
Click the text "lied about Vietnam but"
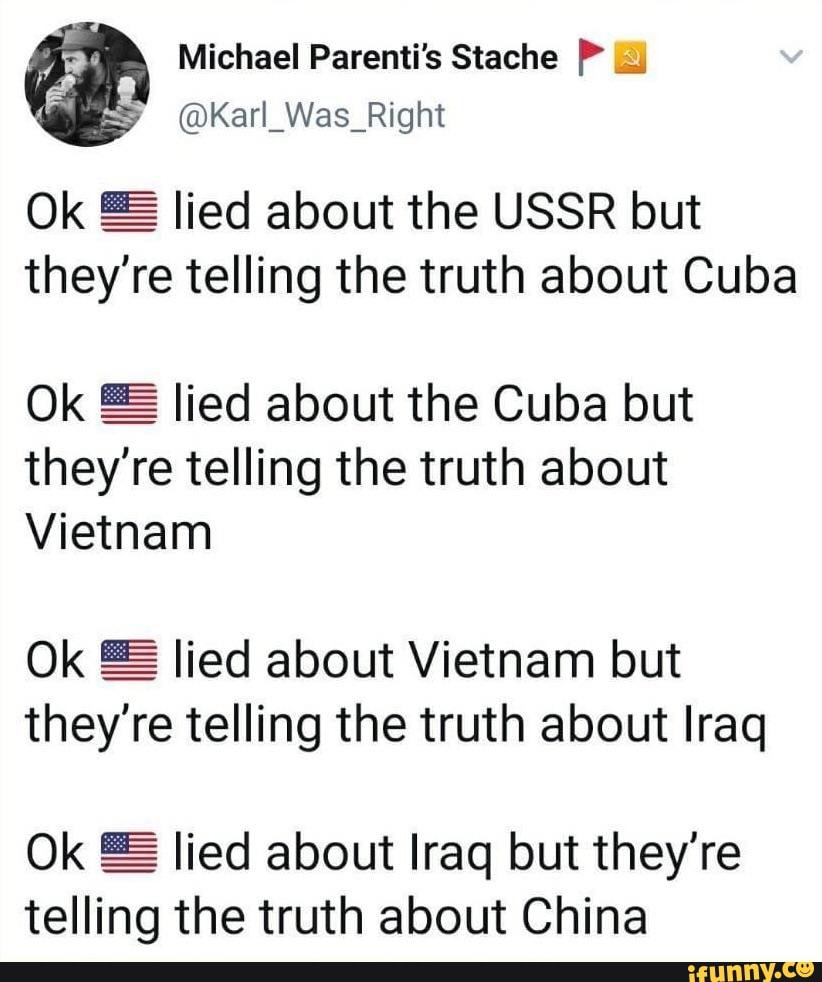[426, 660]
